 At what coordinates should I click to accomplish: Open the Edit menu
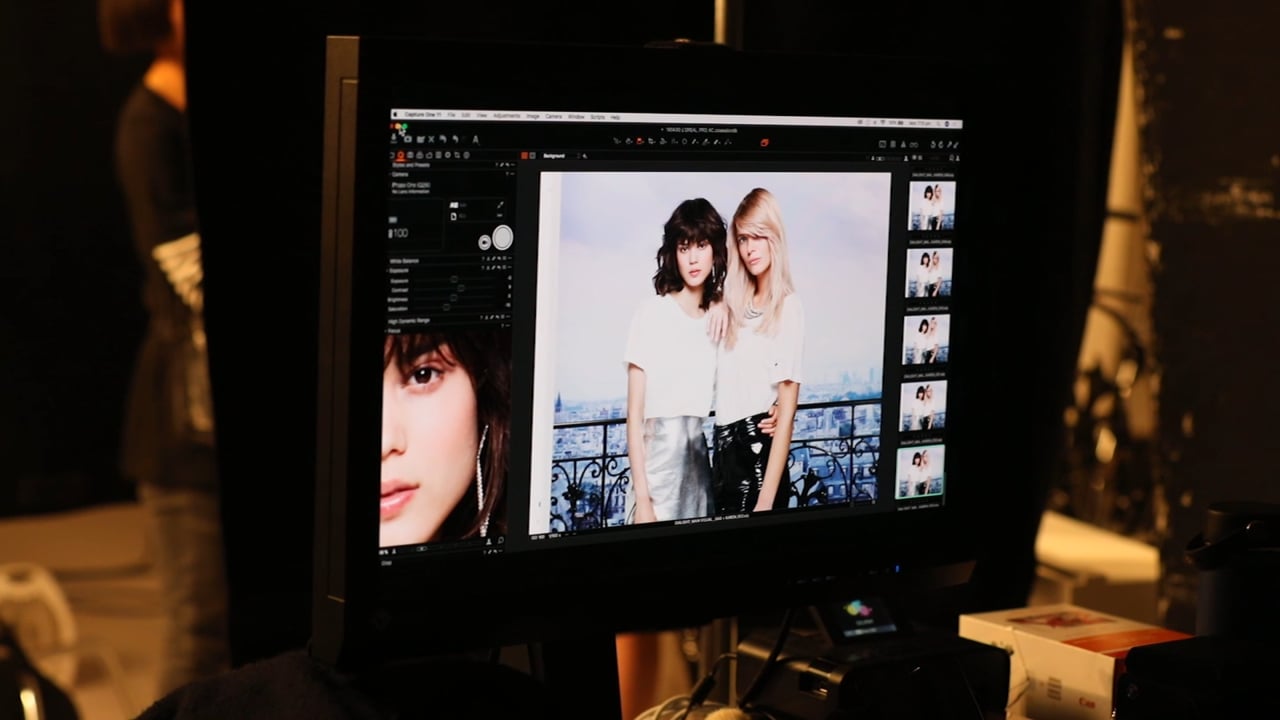466,116
